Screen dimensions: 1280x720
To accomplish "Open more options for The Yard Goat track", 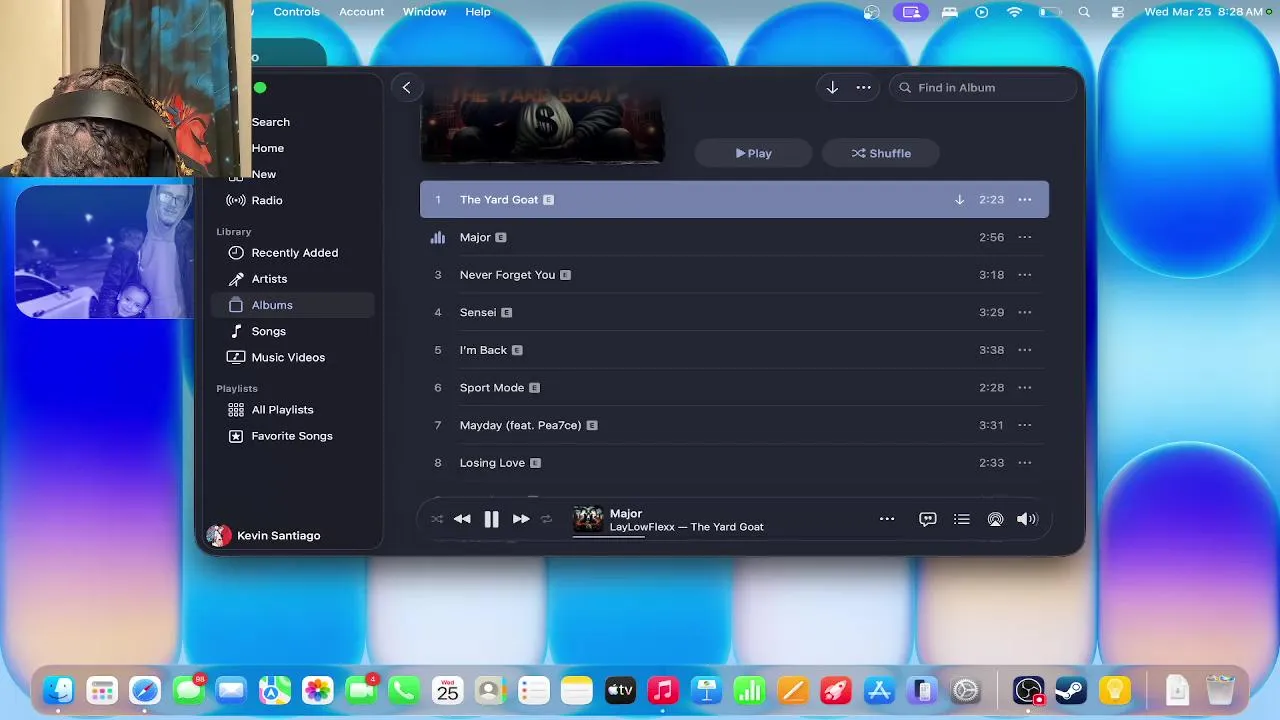I will (1025, 200).
